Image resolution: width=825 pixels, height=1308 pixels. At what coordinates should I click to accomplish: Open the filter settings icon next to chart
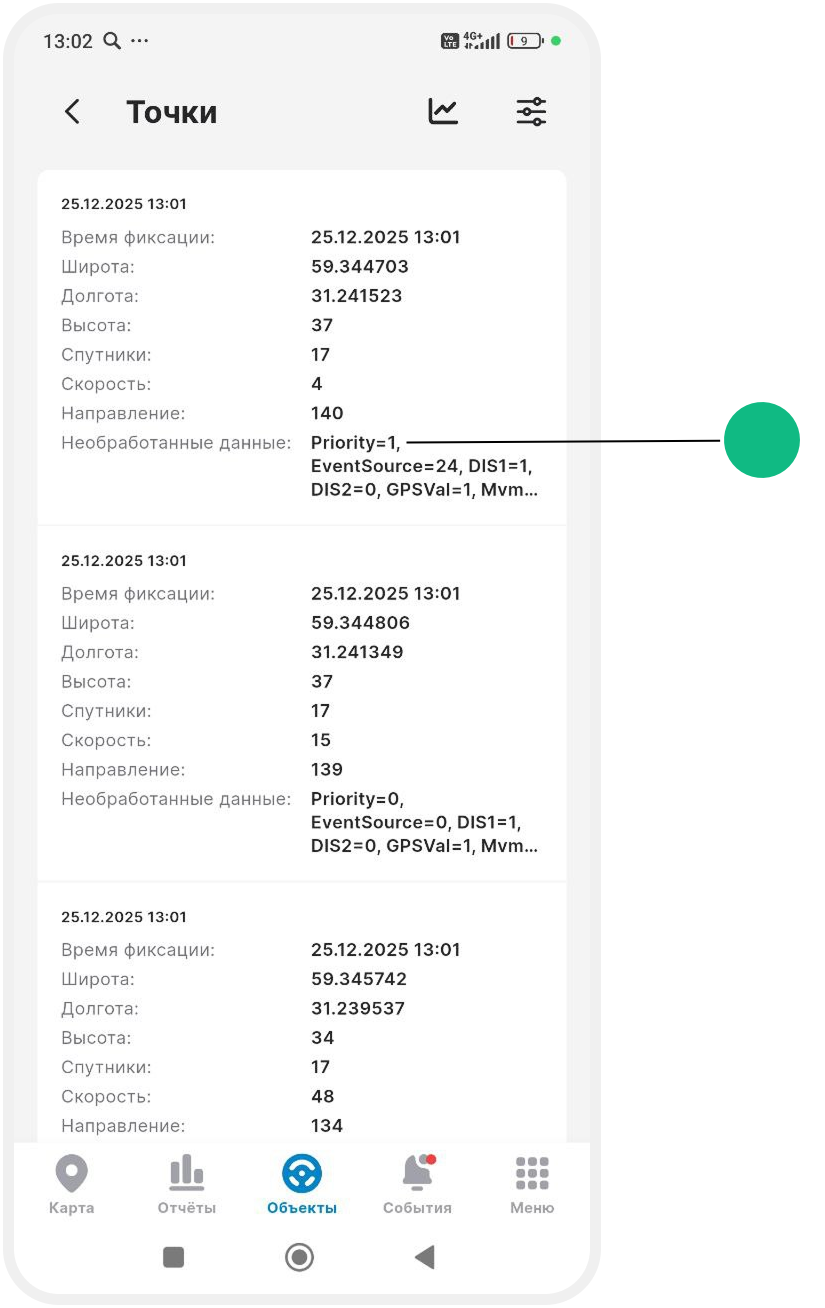point(531,112)
